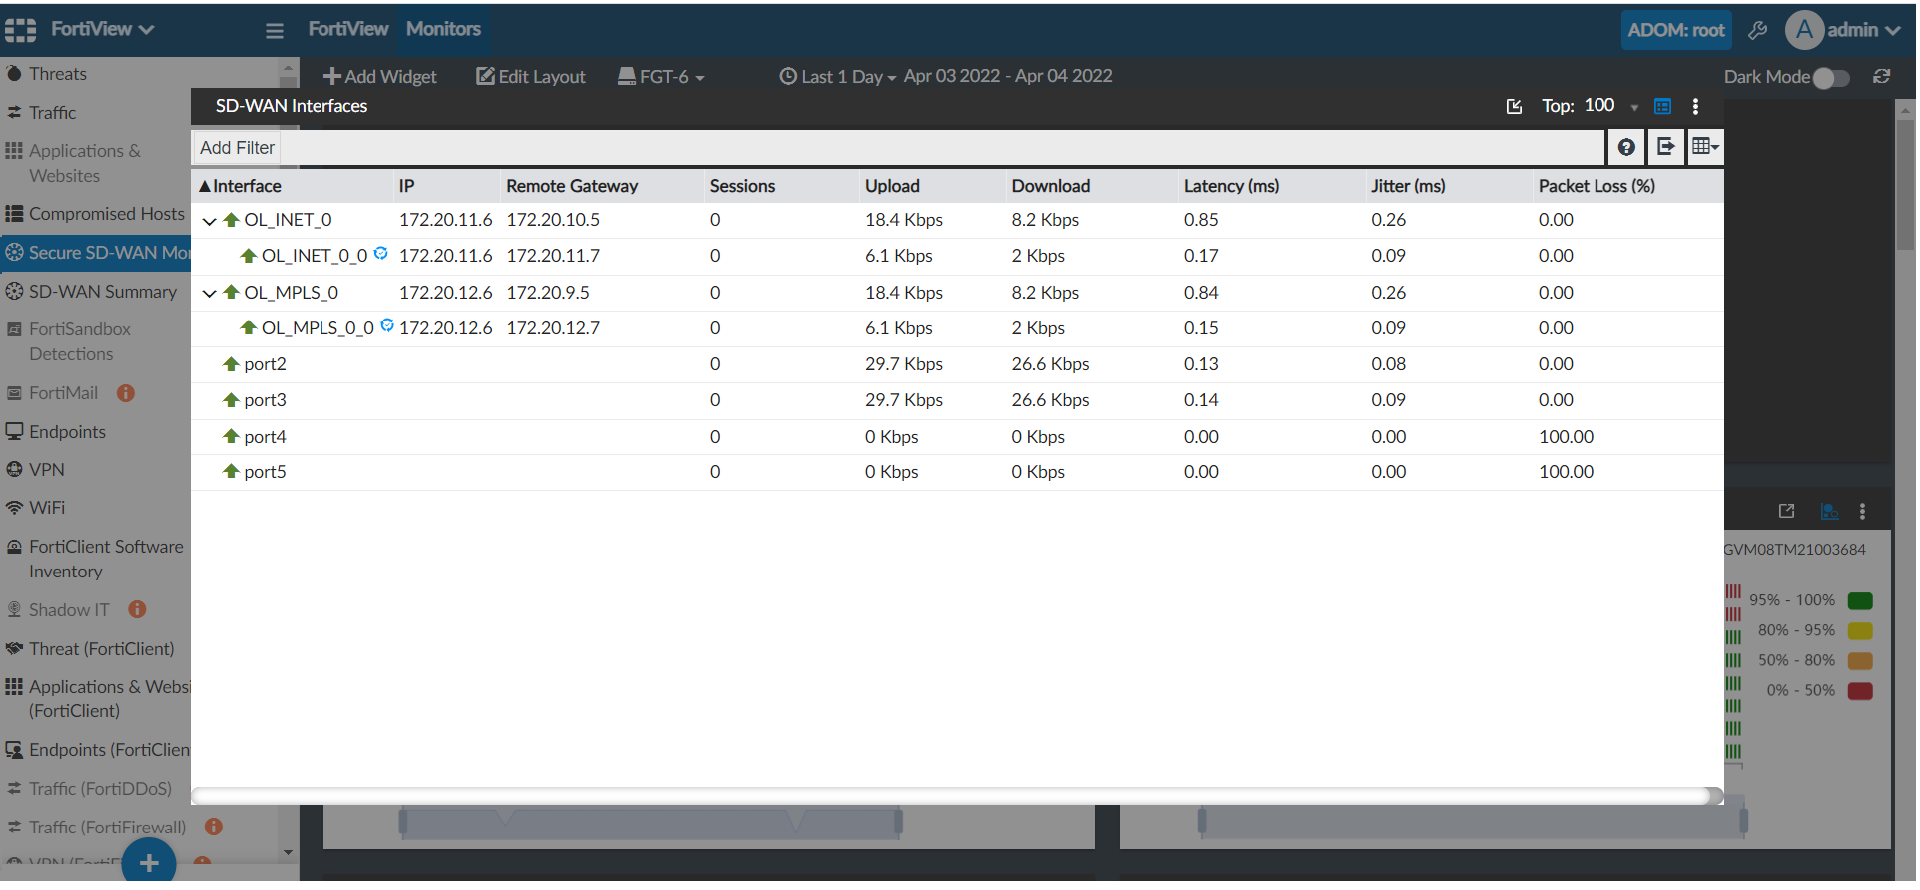Click the red 0% - 50% legend swatch
This screenshot has width=1920, height=890.
point(1860,691)
